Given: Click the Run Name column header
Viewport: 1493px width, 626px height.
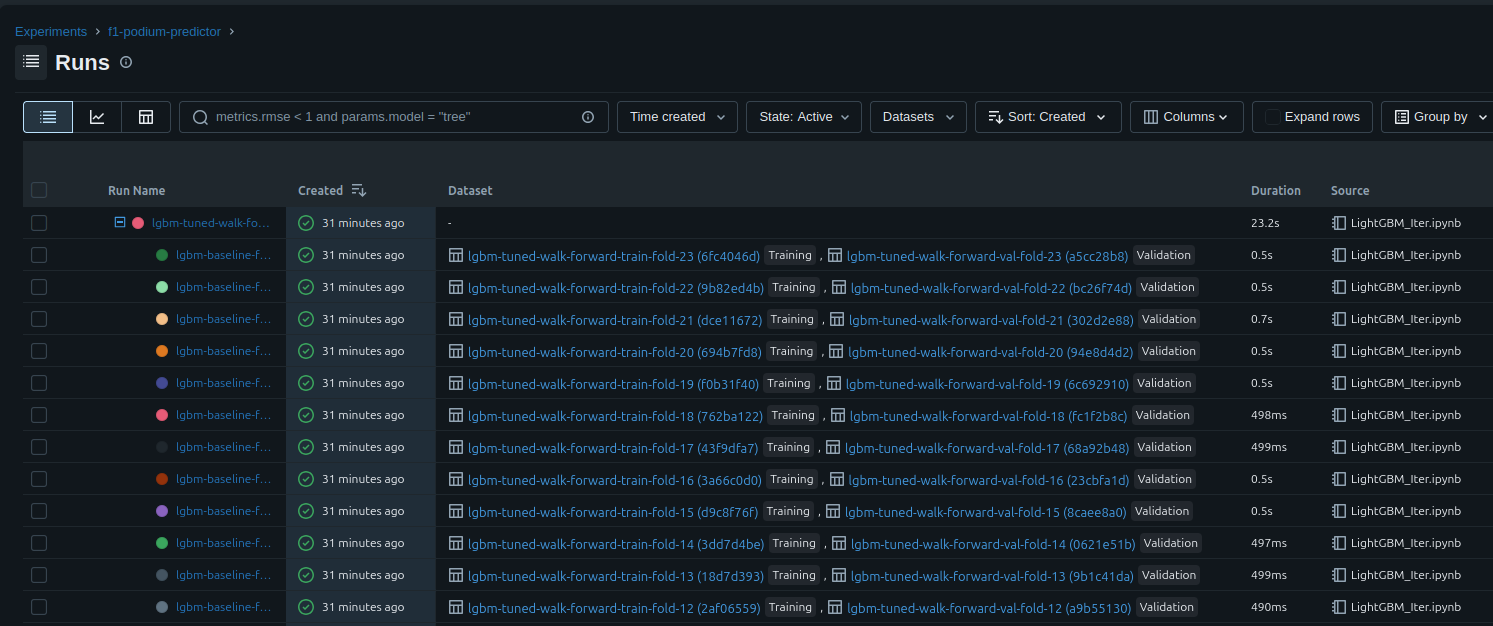Looking at the screenshot, I should pyautogui.click(x=137, y=190).
